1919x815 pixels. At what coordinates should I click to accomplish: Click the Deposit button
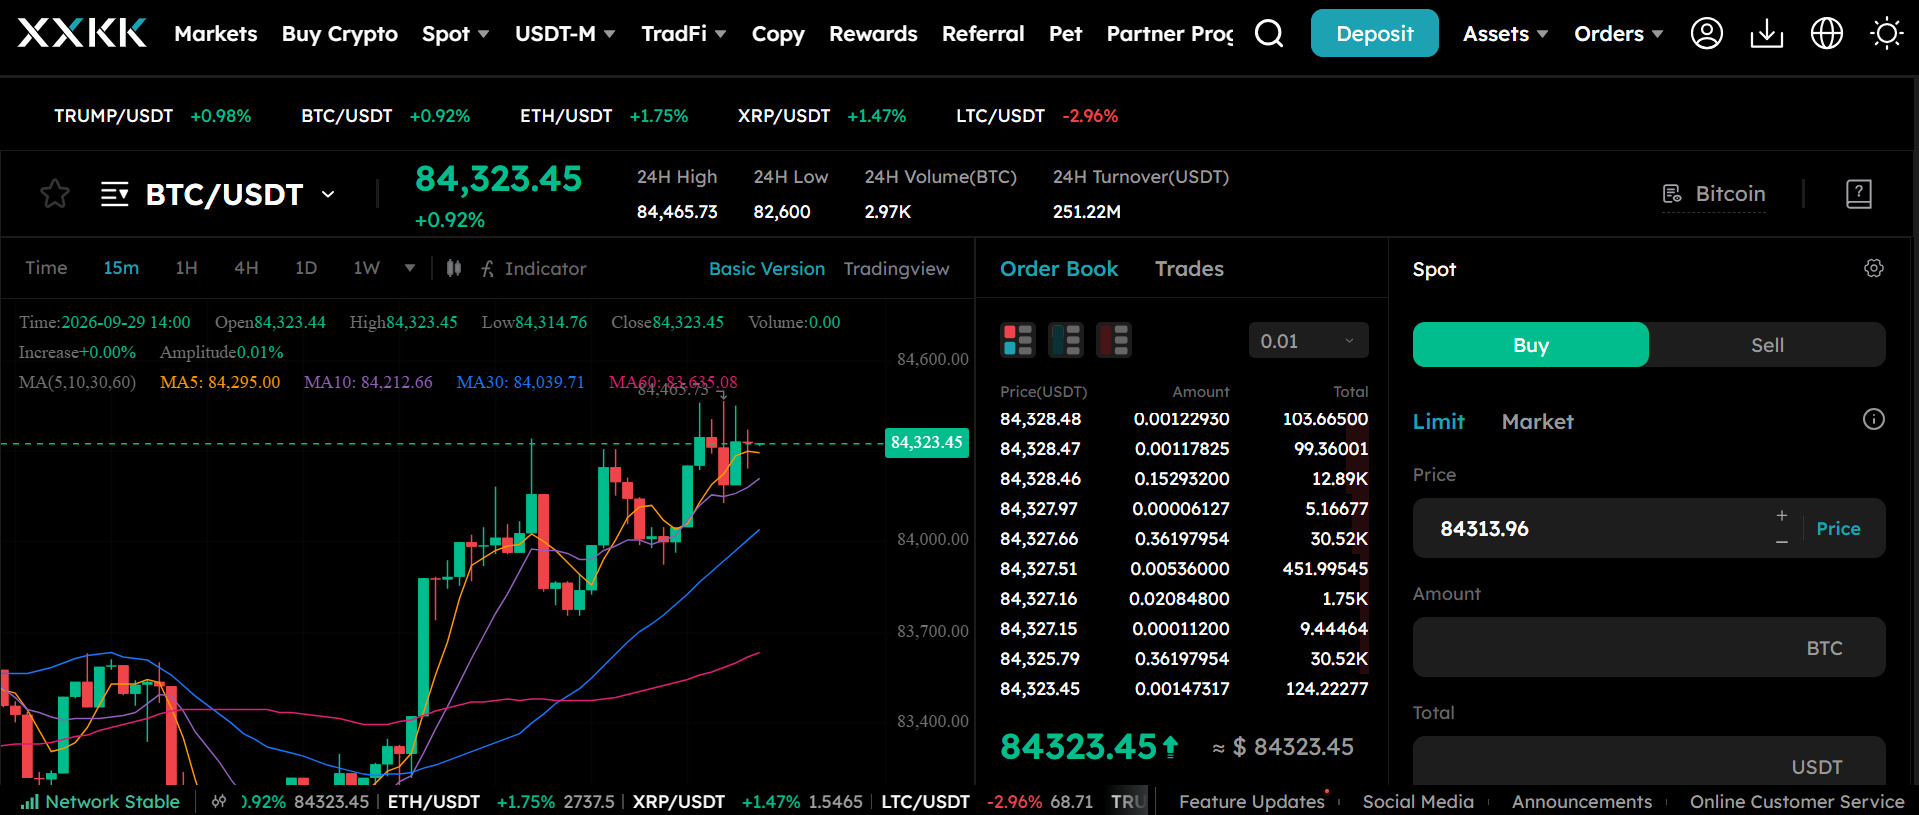[1375, 33]
